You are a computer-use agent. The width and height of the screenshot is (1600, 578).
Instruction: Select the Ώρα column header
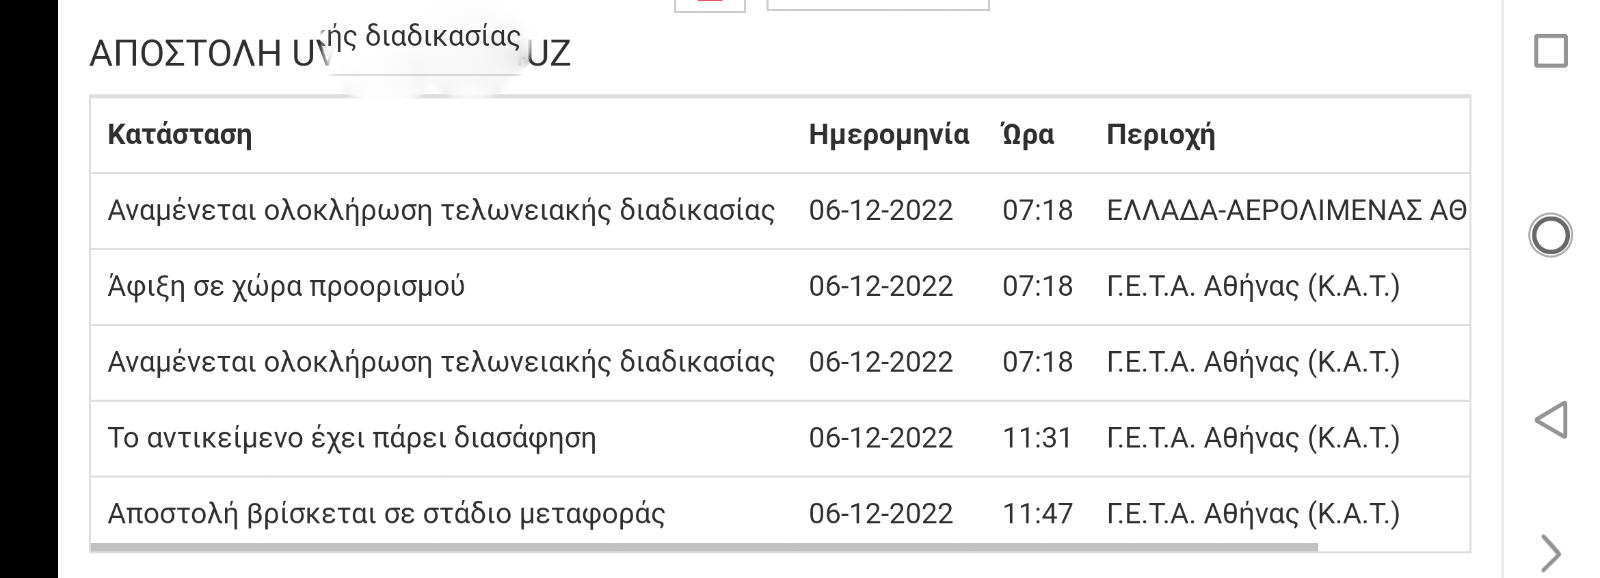coord(1028,135)
